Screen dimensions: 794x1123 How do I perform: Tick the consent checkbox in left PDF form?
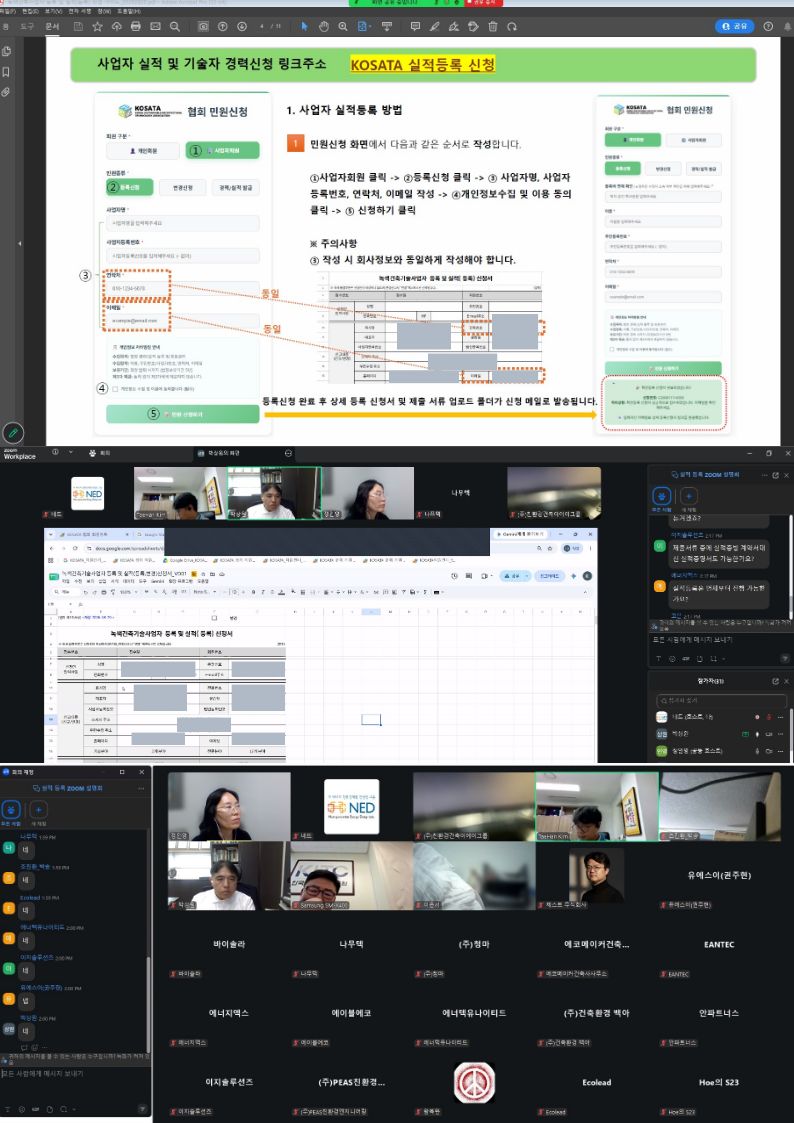(115, 389)
